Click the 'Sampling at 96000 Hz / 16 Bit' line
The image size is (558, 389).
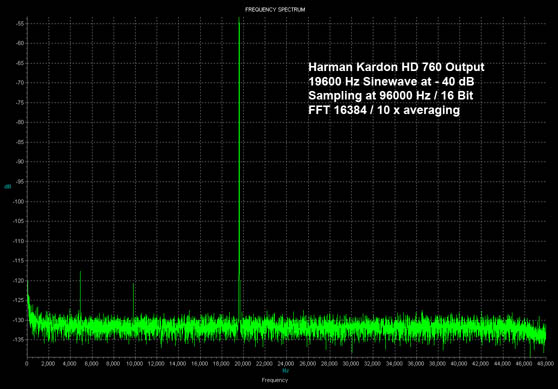[391, 95]
